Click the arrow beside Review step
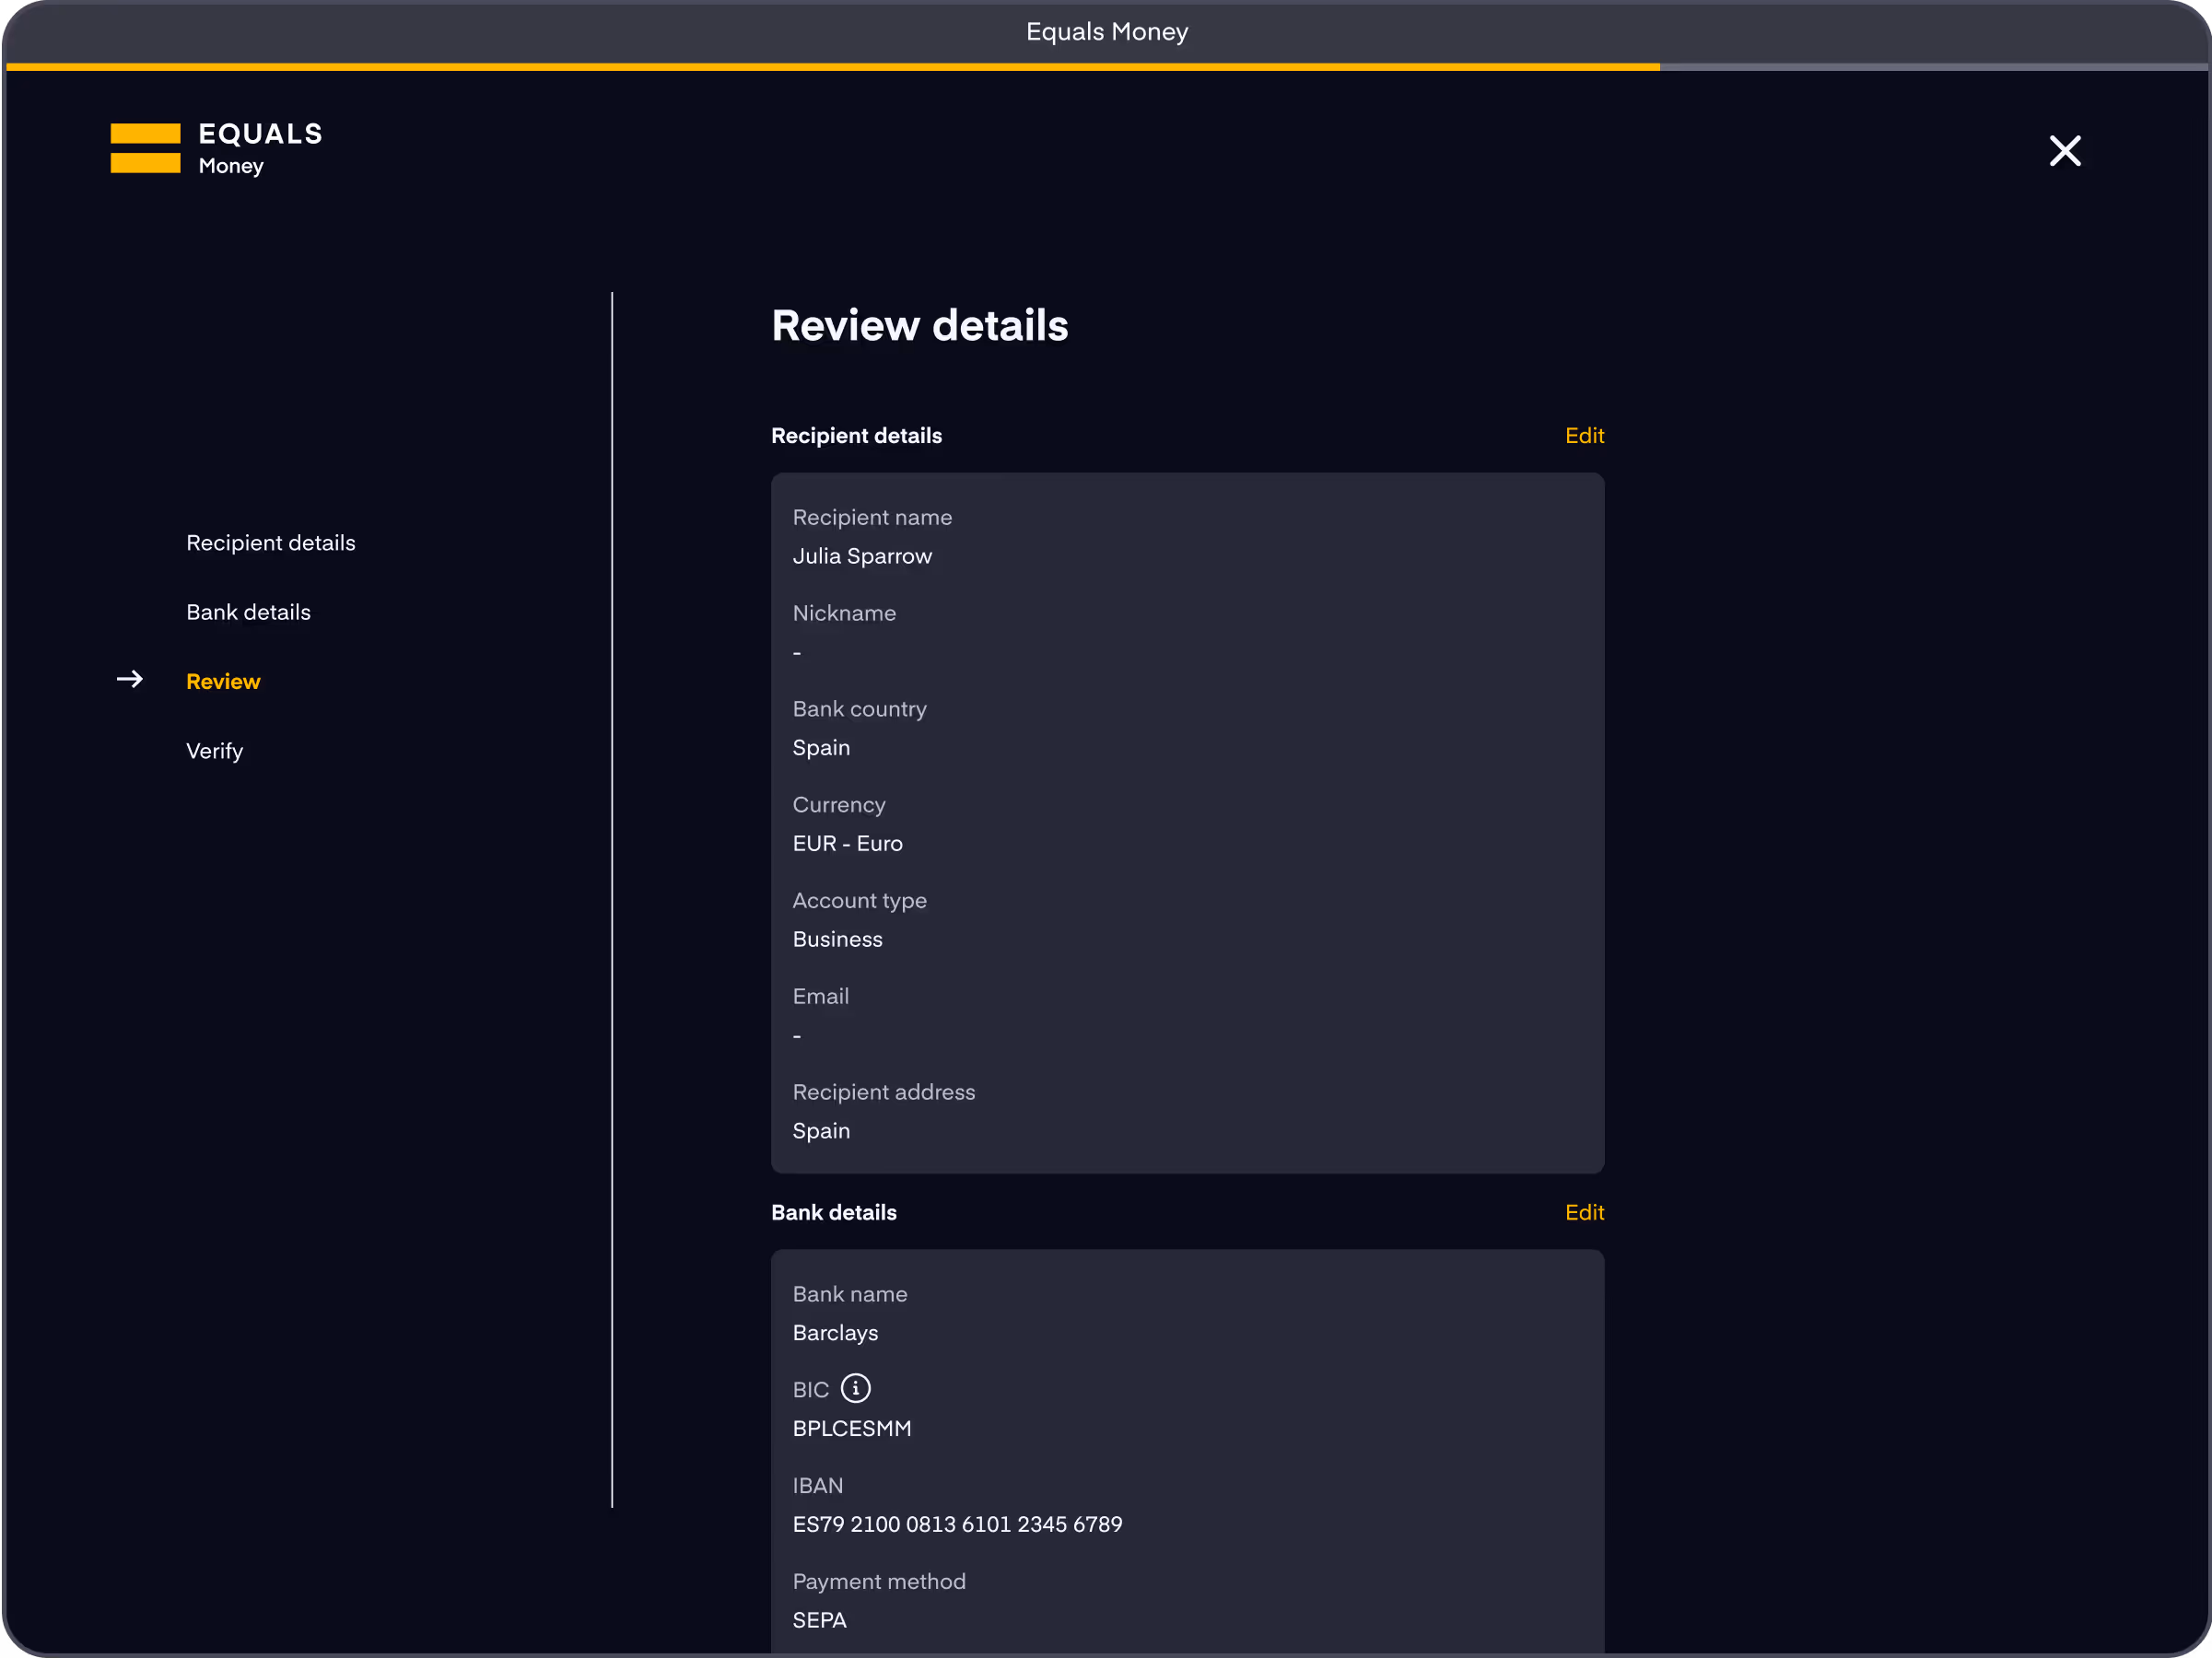The image size is (2212, 1658). pos(130,680)
